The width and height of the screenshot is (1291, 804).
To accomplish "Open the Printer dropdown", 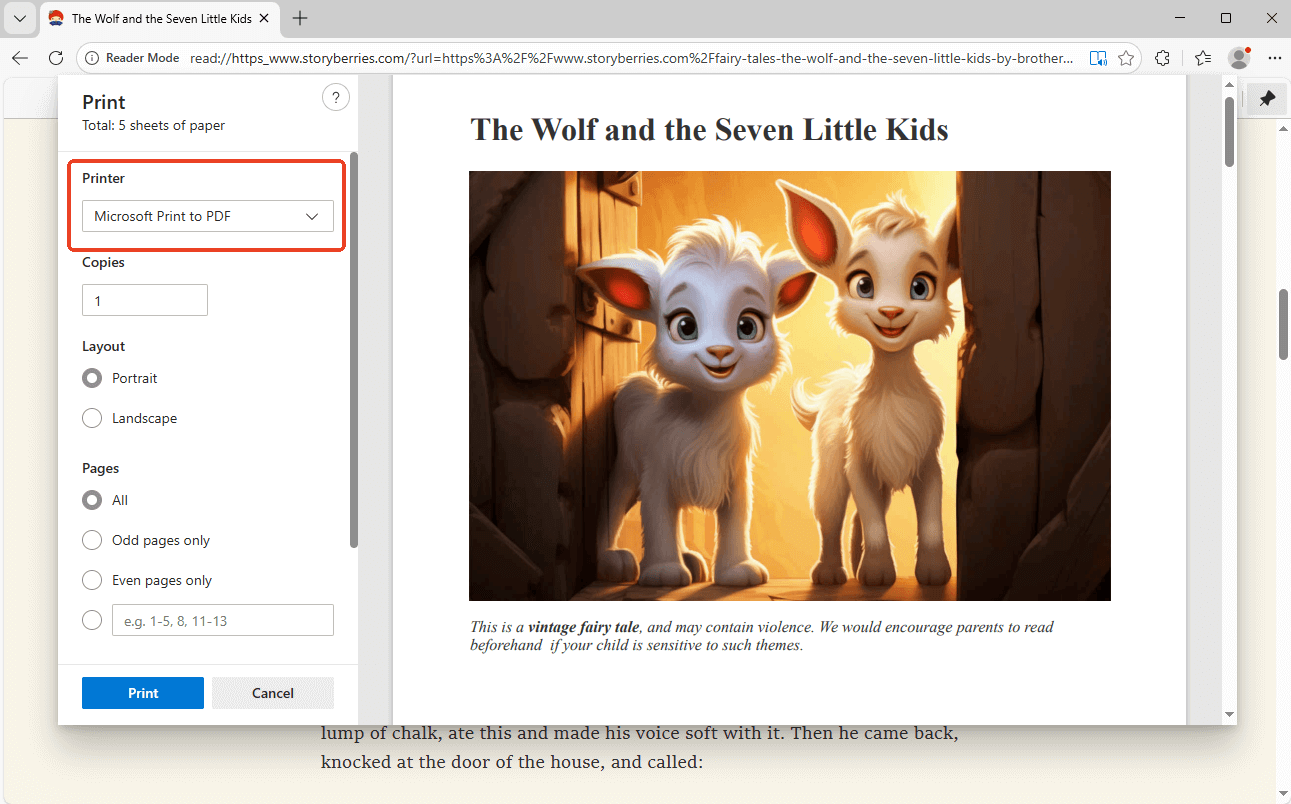I will click(x=207, y=216).
